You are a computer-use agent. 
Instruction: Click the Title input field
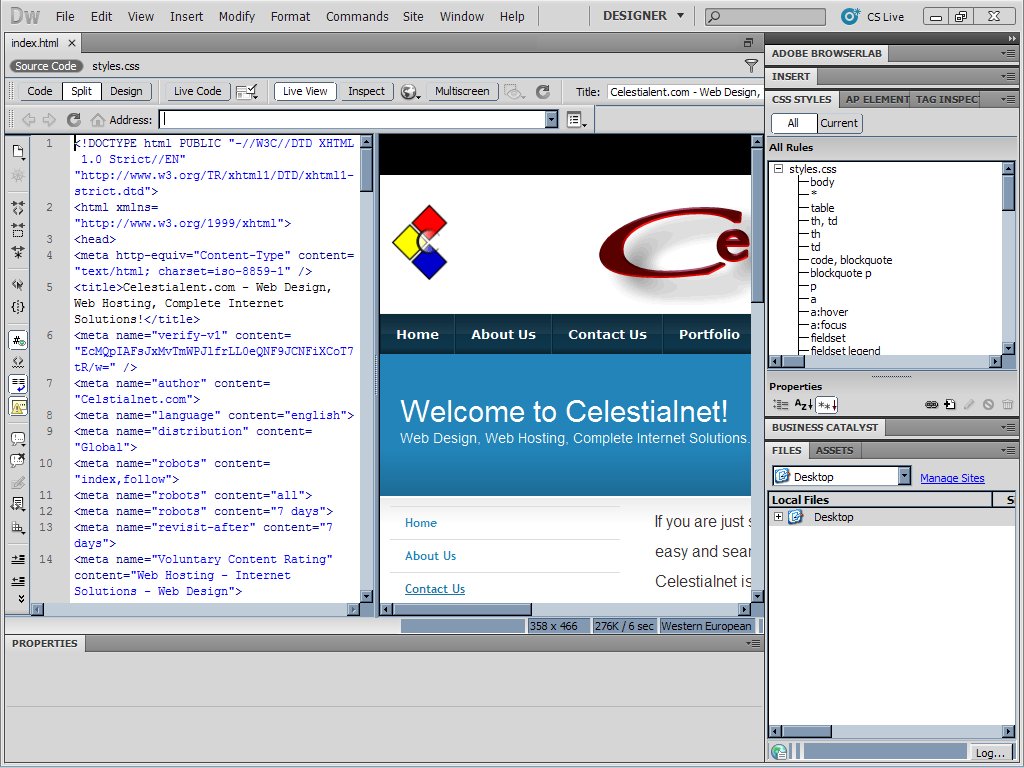[x=684, y=92]
